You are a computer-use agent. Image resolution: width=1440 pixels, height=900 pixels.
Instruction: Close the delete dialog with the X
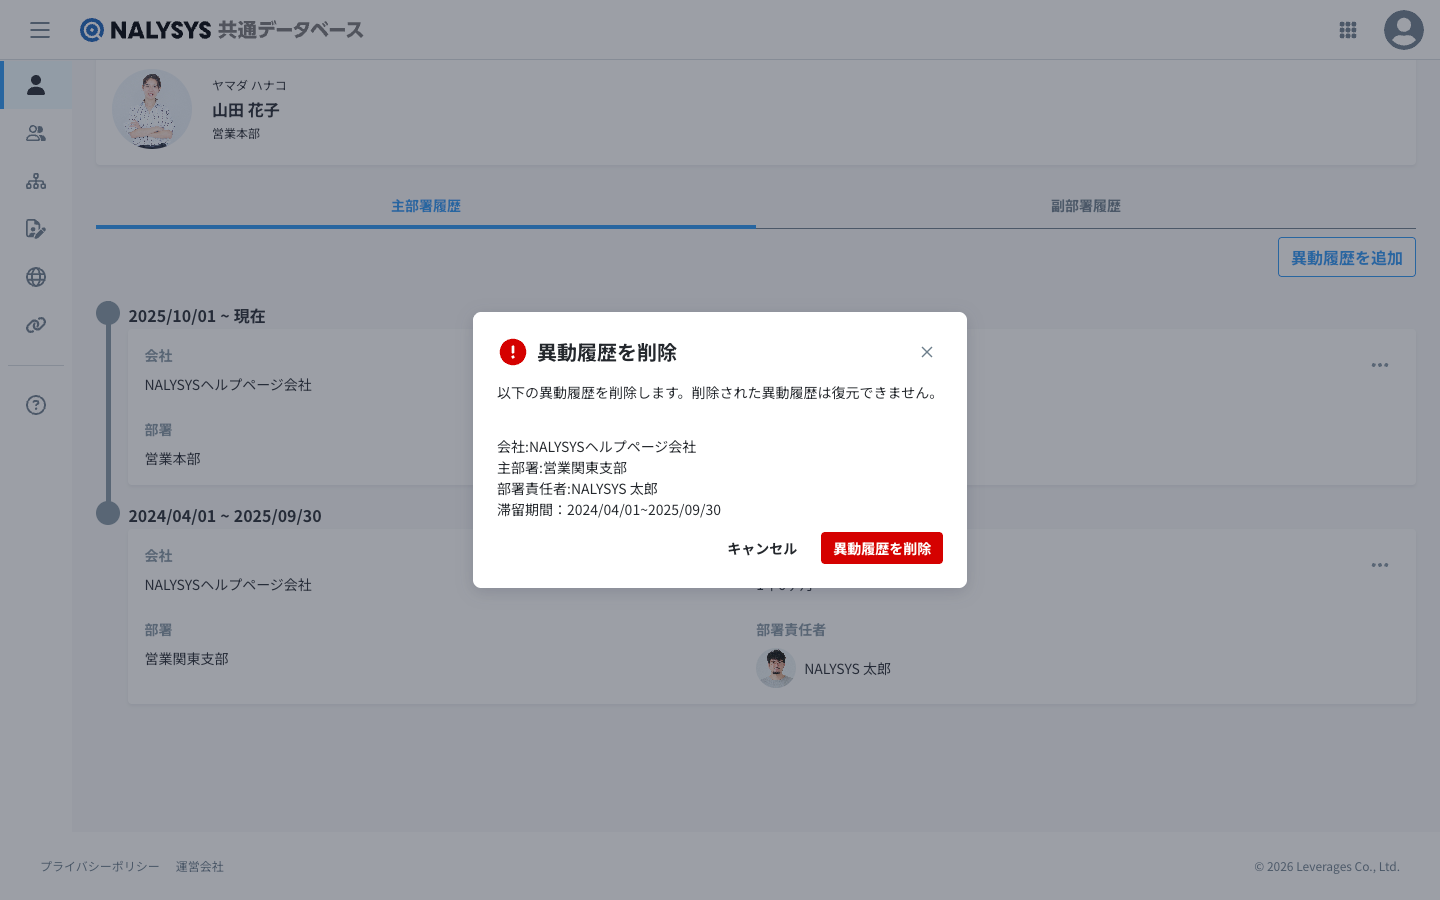(x=927, y=352)
